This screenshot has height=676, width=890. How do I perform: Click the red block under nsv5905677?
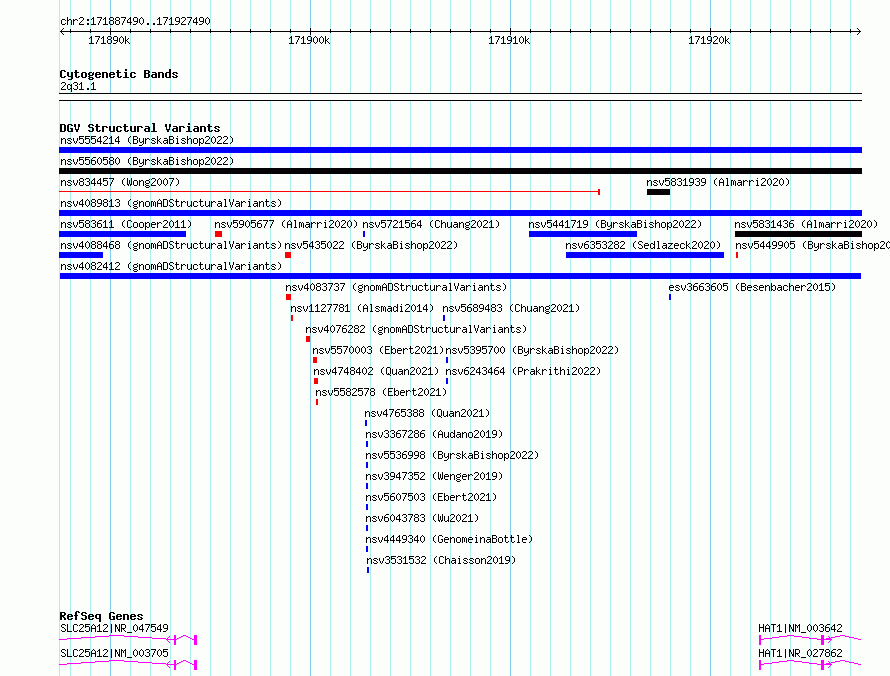219,234
